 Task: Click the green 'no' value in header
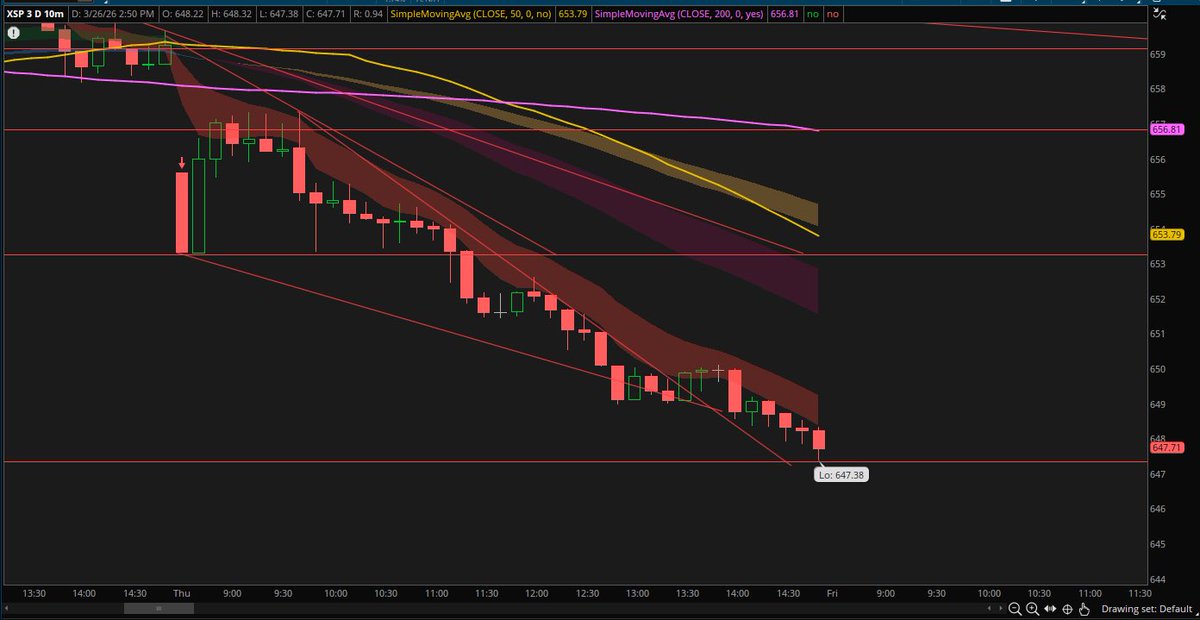click(x=813, y=14)
